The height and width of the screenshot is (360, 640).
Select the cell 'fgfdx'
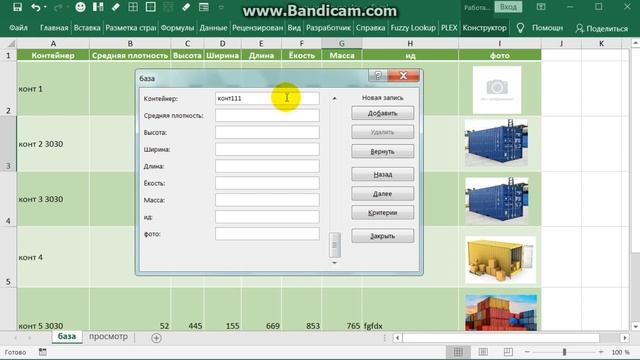(410, 309)
